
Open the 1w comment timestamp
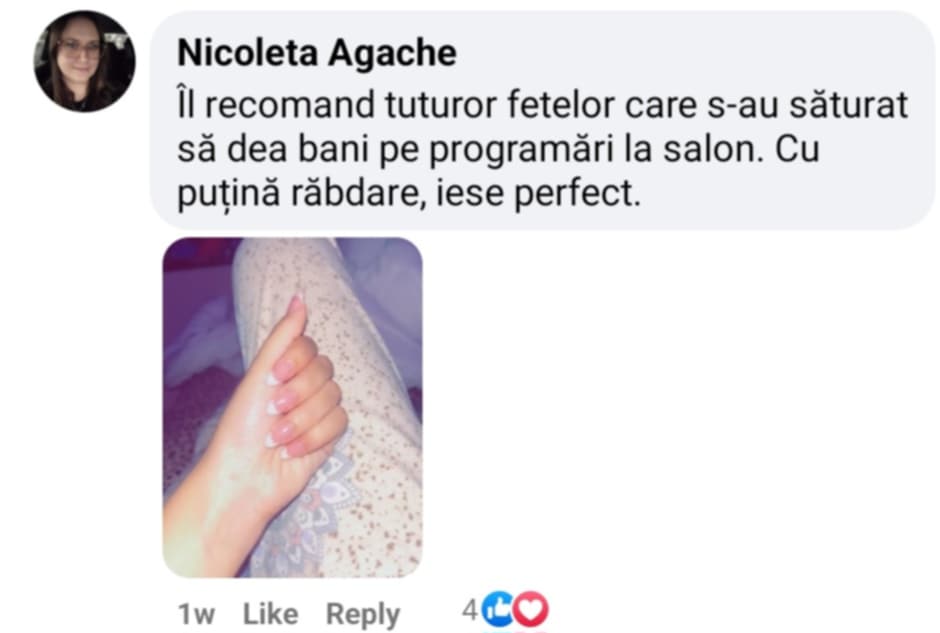tap(196, 614)
